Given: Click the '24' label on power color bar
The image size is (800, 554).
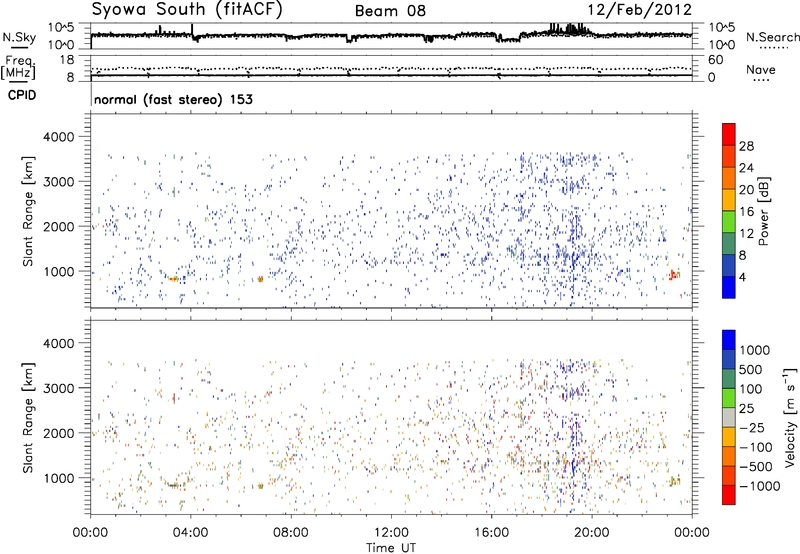Looking at the screenshot, I should [746, 168].
